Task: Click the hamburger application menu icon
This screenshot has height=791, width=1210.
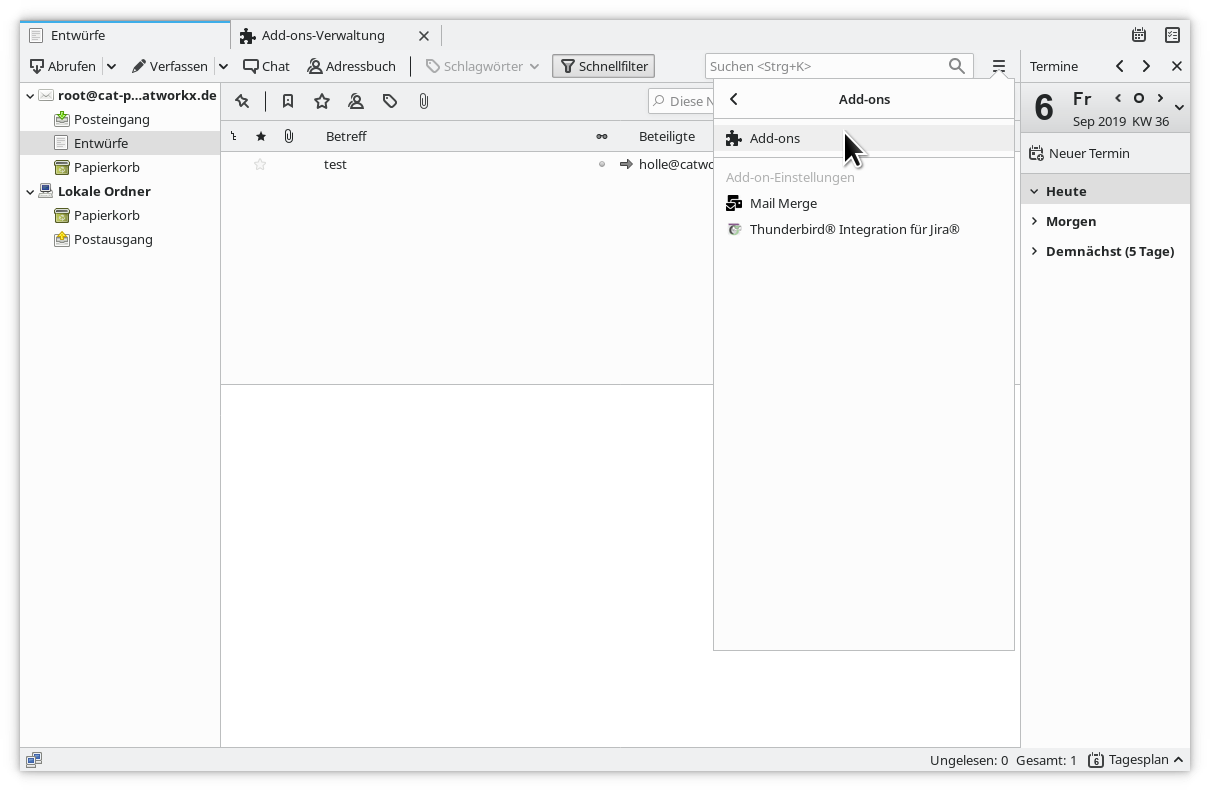Action: pos(998,66)
